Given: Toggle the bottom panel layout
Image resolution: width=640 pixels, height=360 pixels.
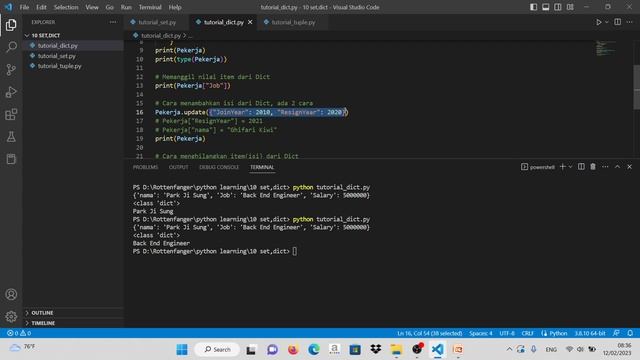Looking at the screenshot, I should (x=546, y=7).
